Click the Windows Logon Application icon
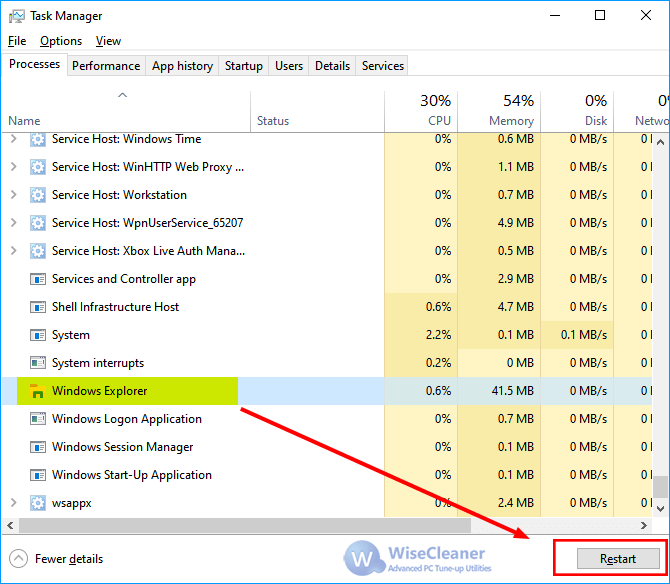 [38, 419]
